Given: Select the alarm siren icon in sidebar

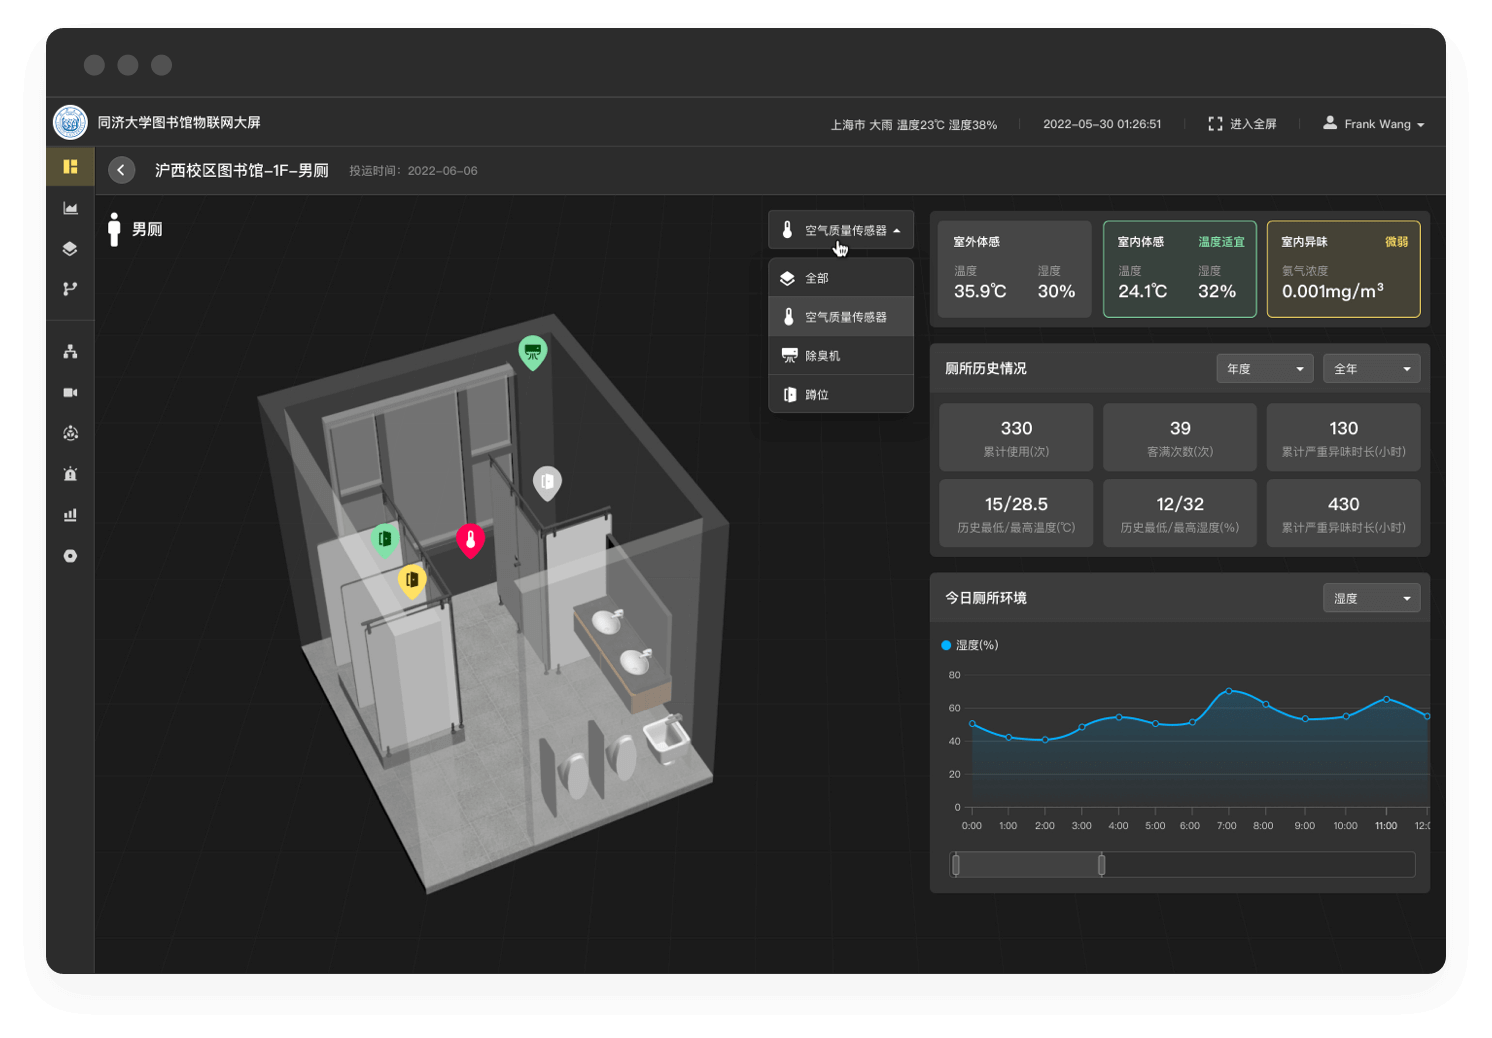Looking at the screenshot, I should tap(70, 474).
